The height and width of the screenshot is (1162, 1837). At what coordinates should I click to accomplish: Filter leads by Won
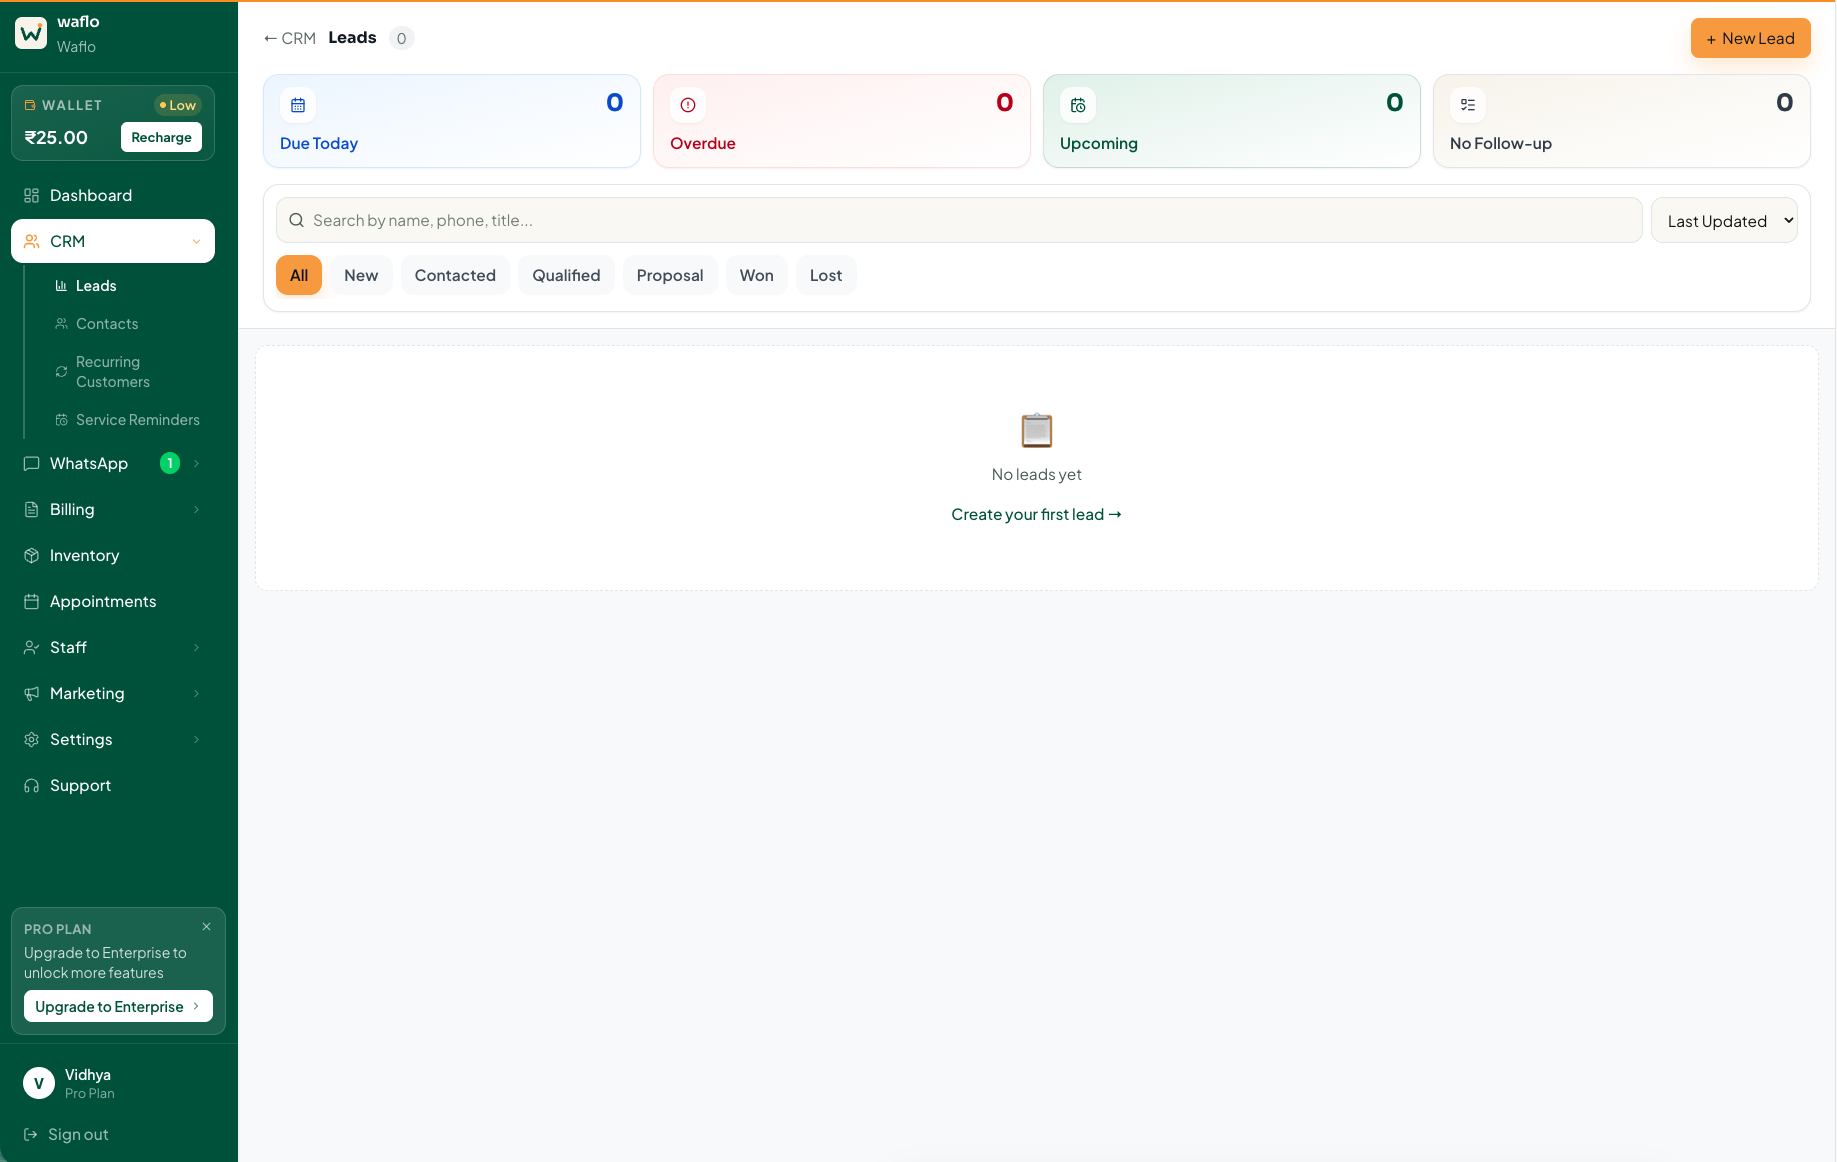757,275
